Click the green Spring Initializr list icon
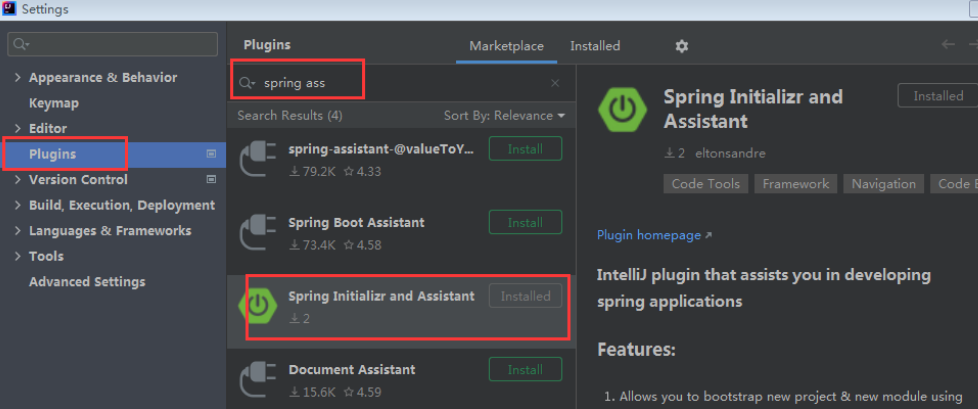The image size is (978, 409). coord(258,306)
